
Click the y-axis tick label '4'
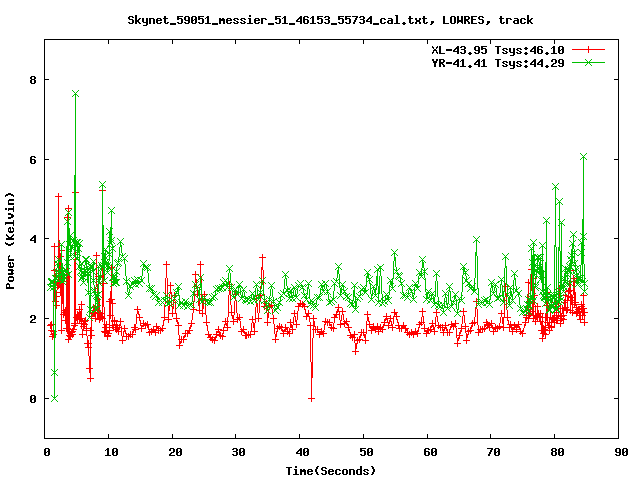(33, 239)
